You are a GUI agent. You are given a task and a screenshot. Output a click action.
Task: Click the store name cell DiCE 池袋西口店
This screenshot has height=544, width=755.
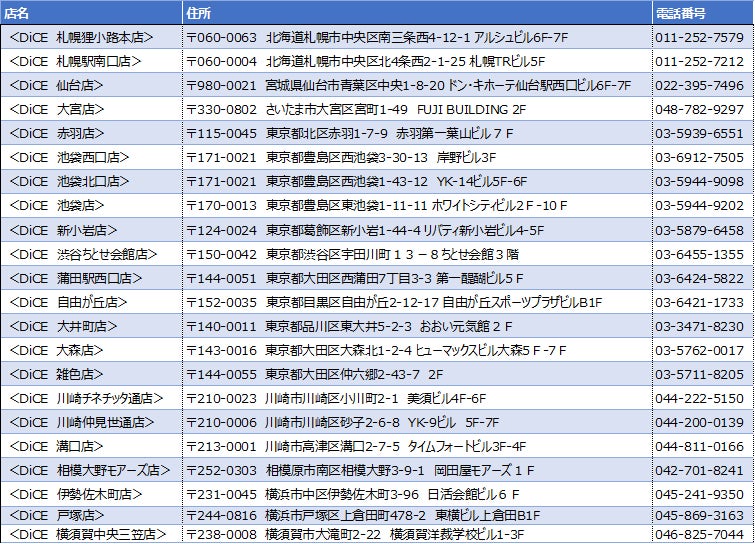coord(91,157)
